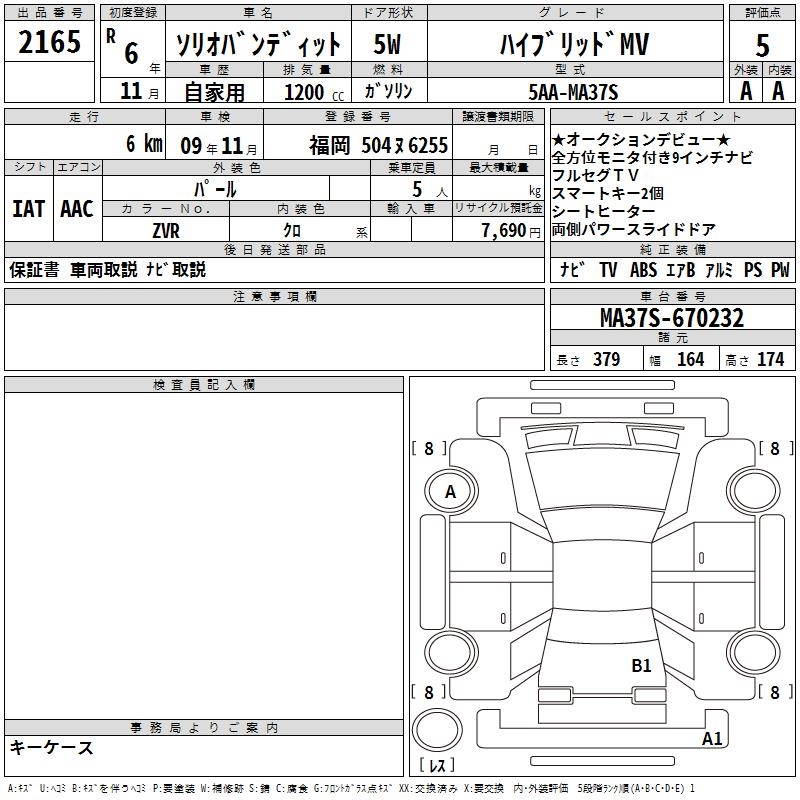The height and width of the screenshot is (800, 800).
Task: Click the PS equipment label
Action: point(753,269)
